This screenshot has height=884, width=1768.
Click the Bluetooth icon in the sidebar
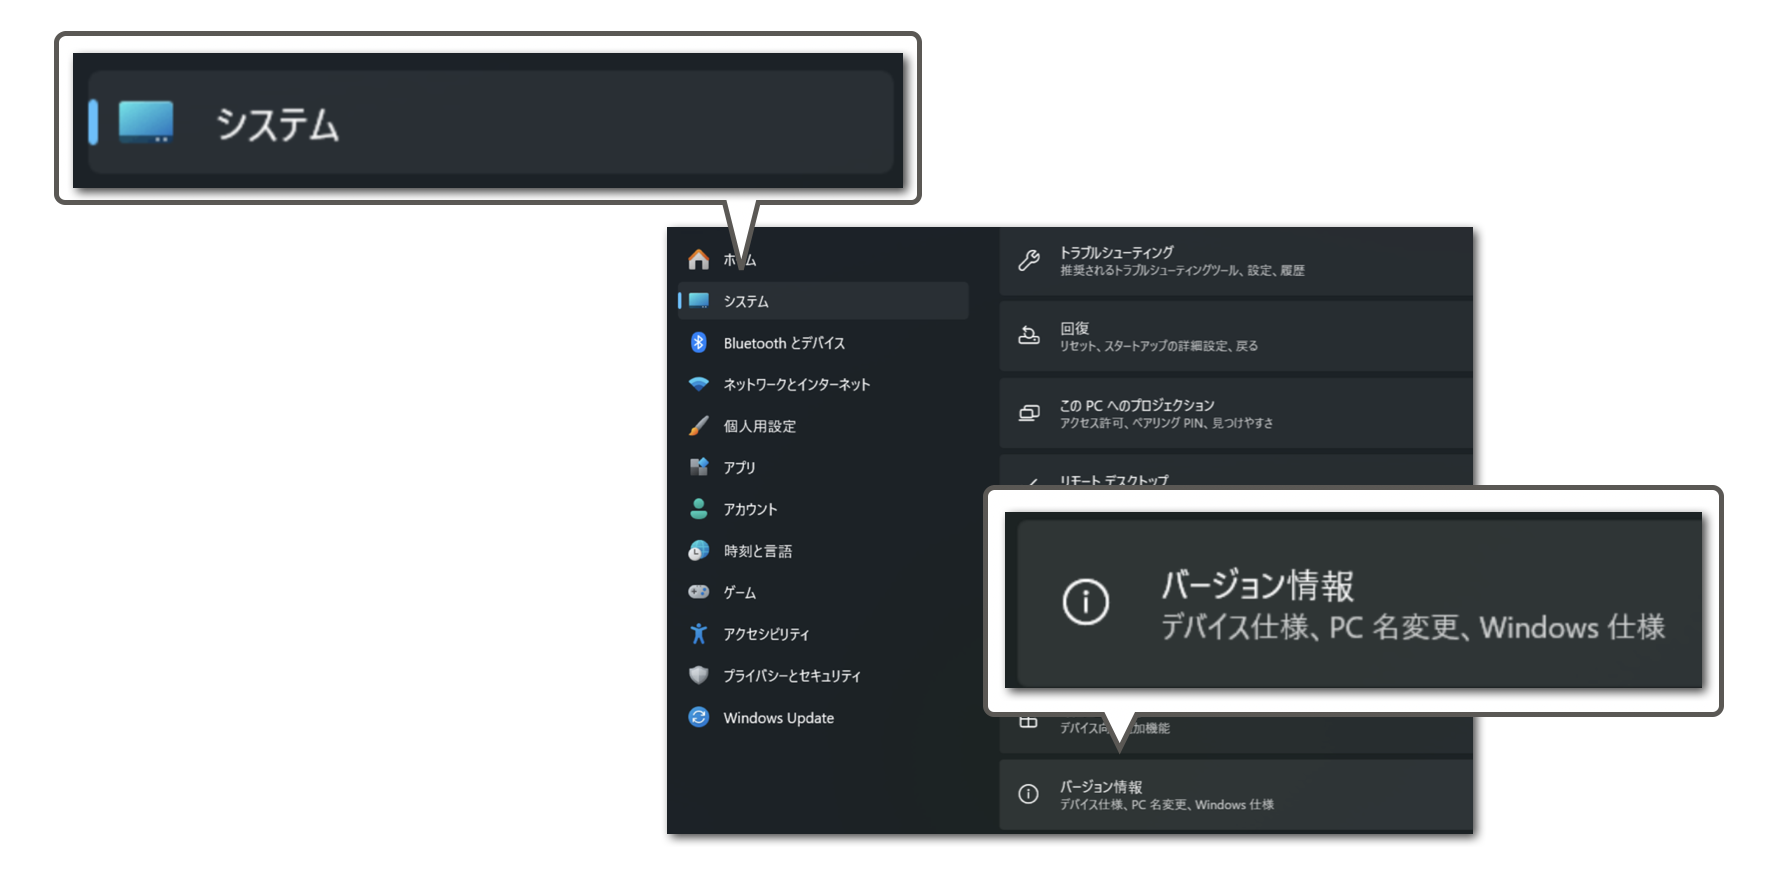[x=698, y=343]
